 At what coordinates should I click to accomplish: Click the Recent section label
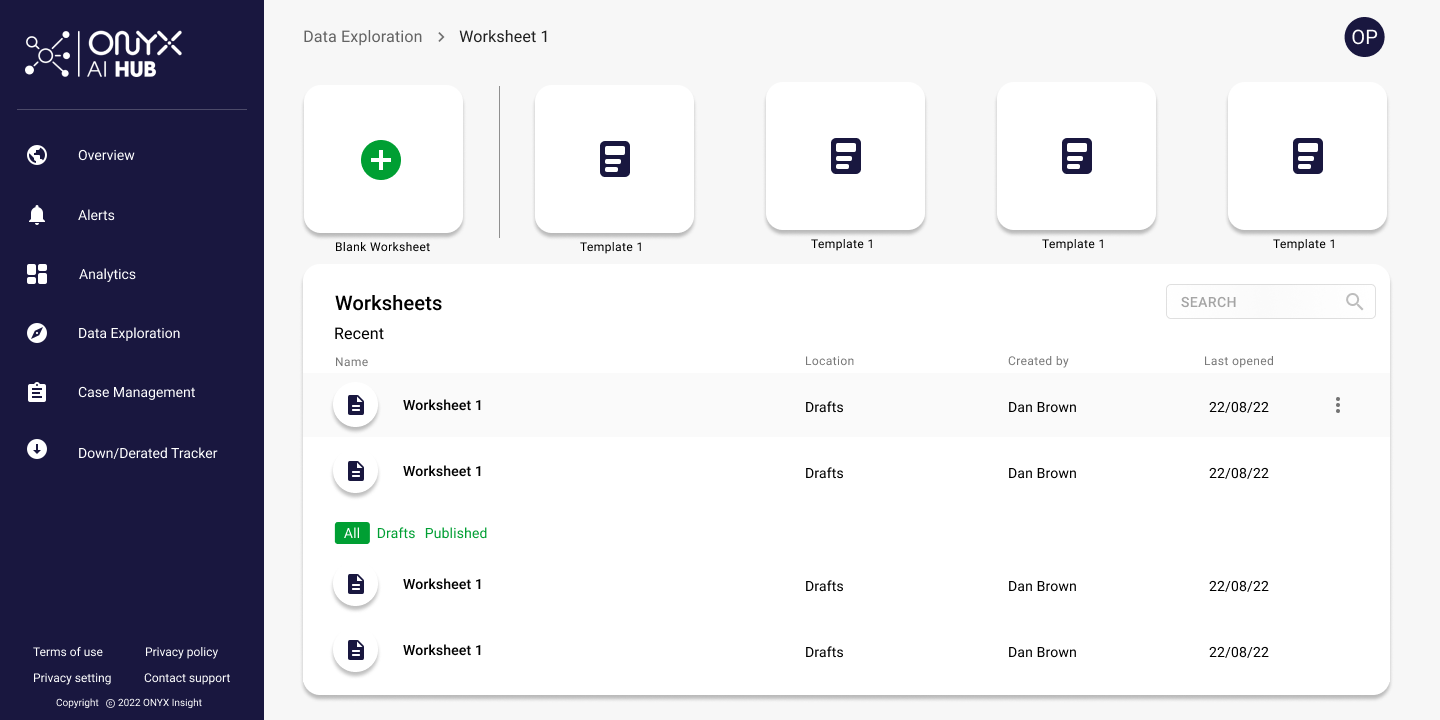tap(359, 334)
